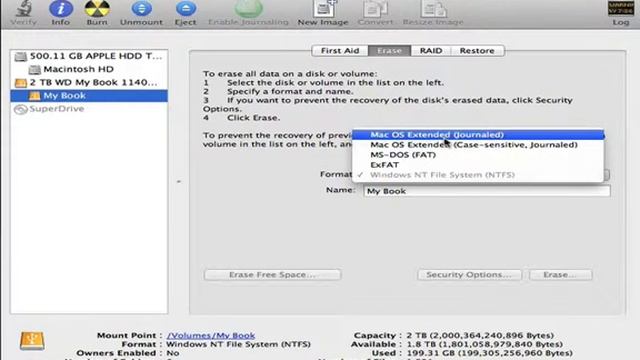The width and height of the screenshot is (640, 360).
Task: Switch to RAID tab
Action: (431, 51)
